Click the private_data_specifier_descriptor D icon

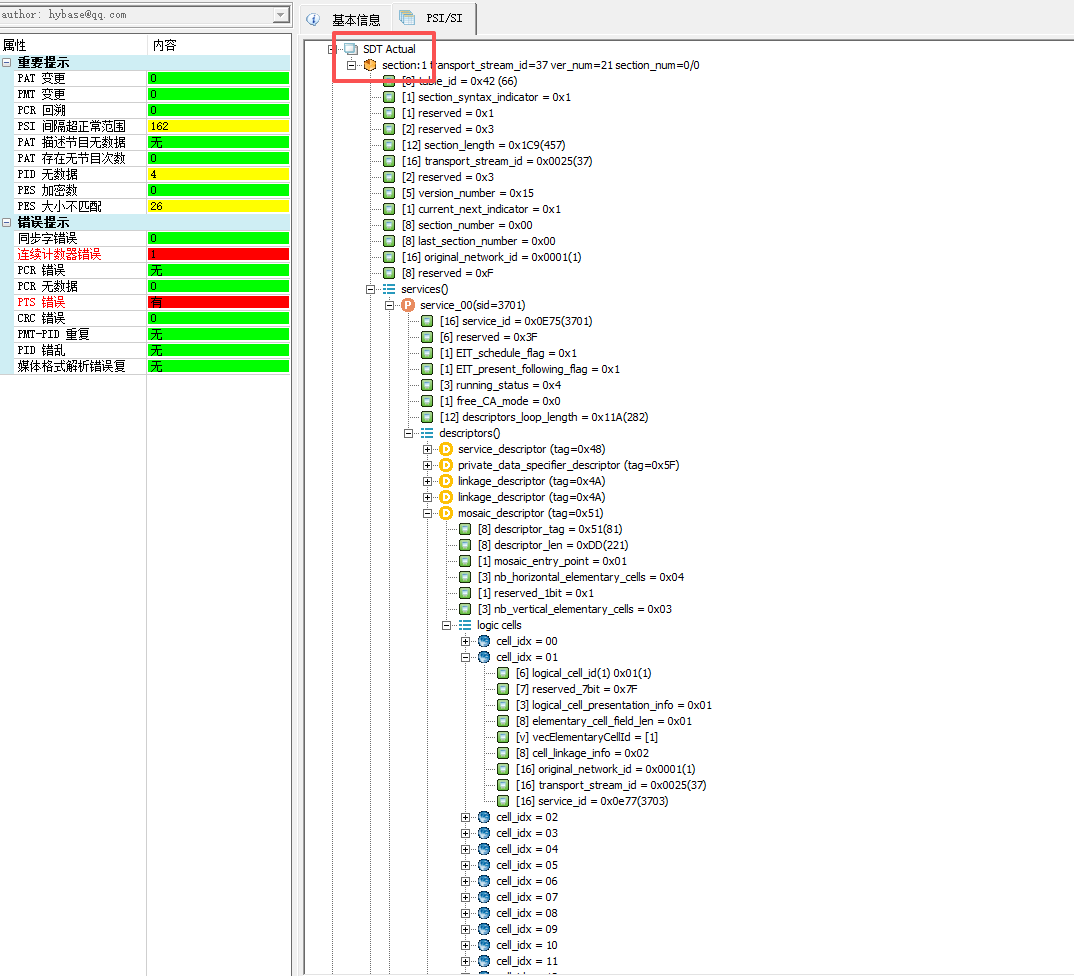[446, 465]
